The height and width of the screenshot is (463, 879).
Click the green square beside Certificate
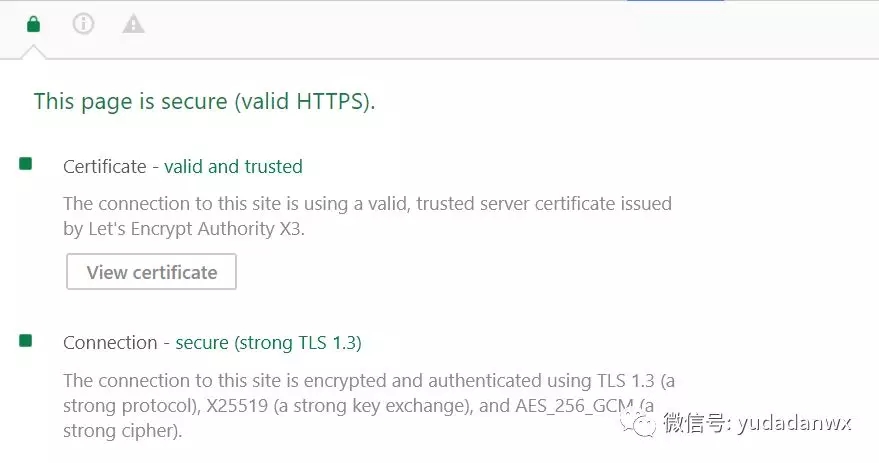point(25,164)
